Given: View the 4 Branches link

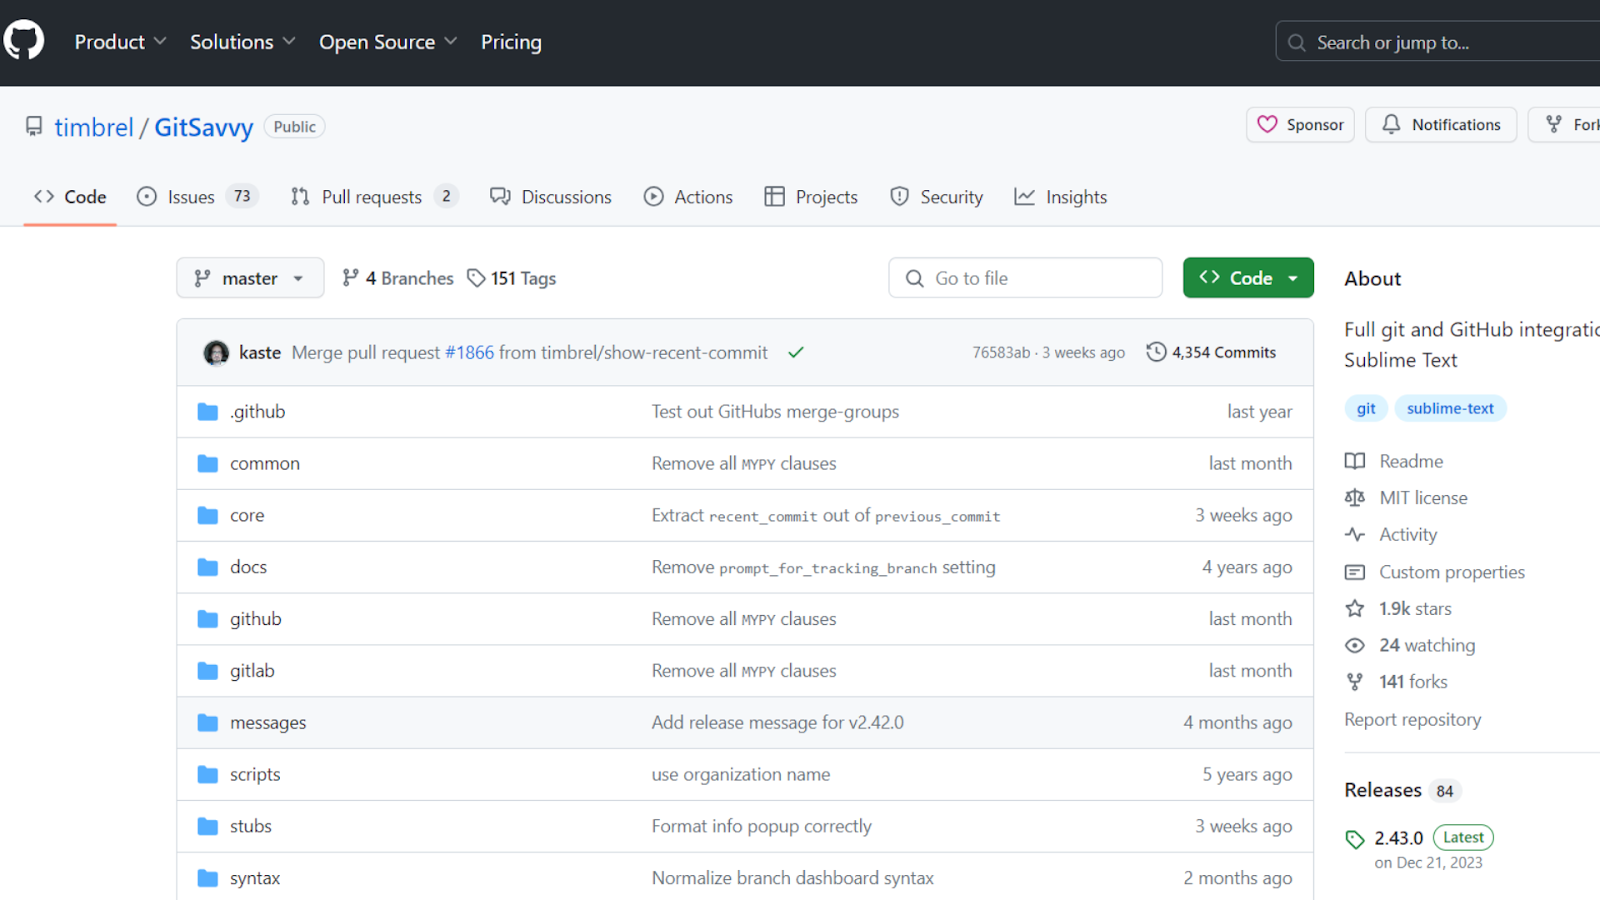Looking at the screenshot, I should click(x=398, y=278).
